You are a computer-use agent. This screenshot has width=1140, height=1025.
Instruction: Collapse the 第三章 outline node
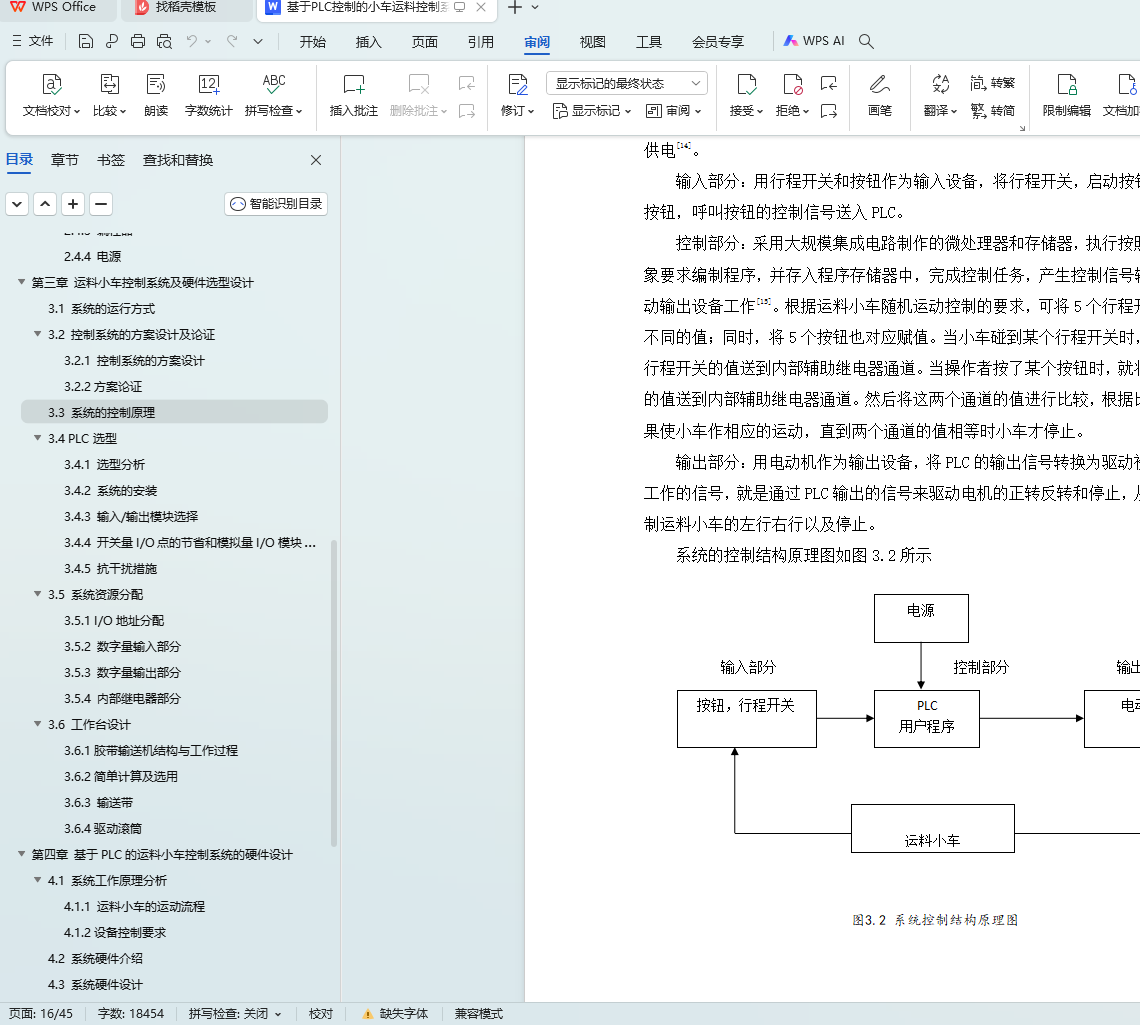(x=21, y=282)
